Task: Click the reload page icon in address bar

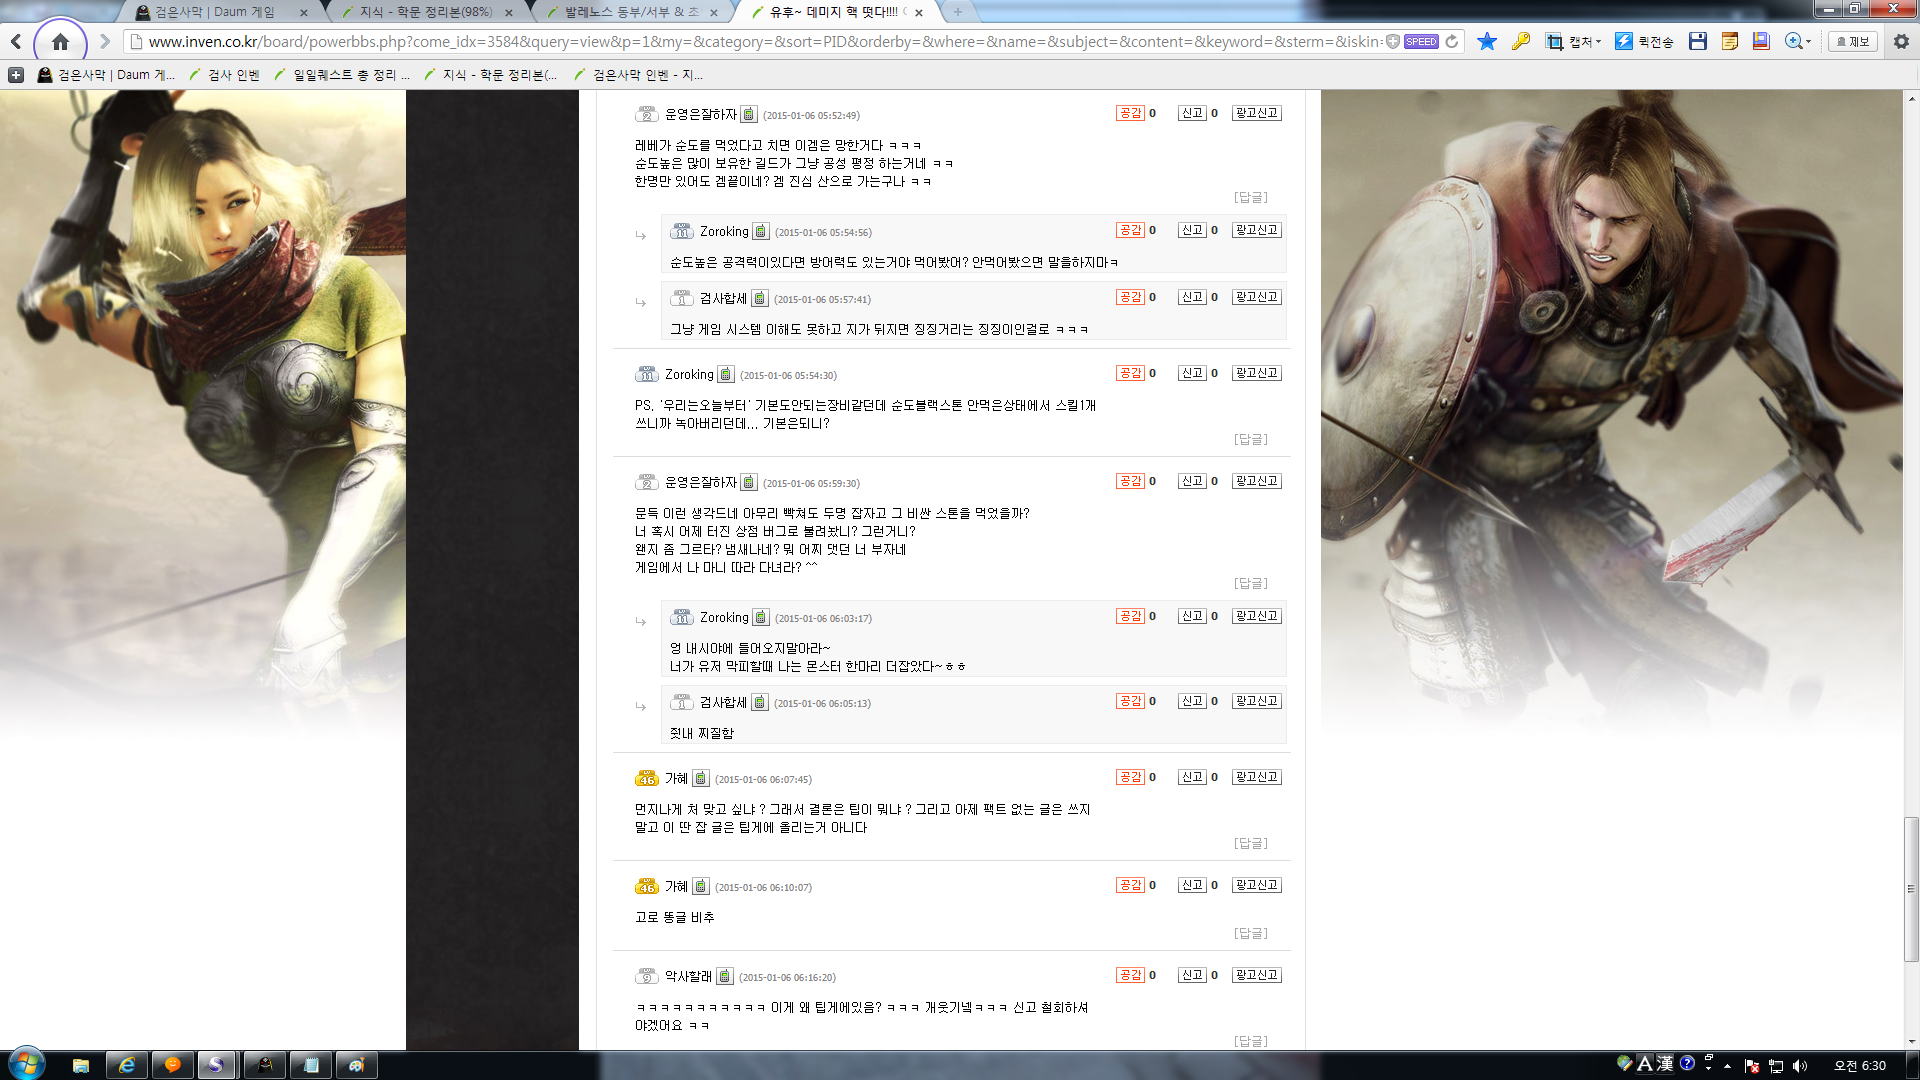Action: click(x=1452, y=42)
